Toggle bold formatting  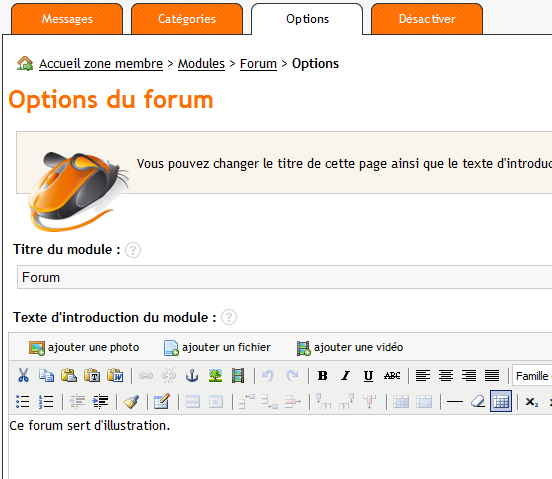click(x=322, y=376)
